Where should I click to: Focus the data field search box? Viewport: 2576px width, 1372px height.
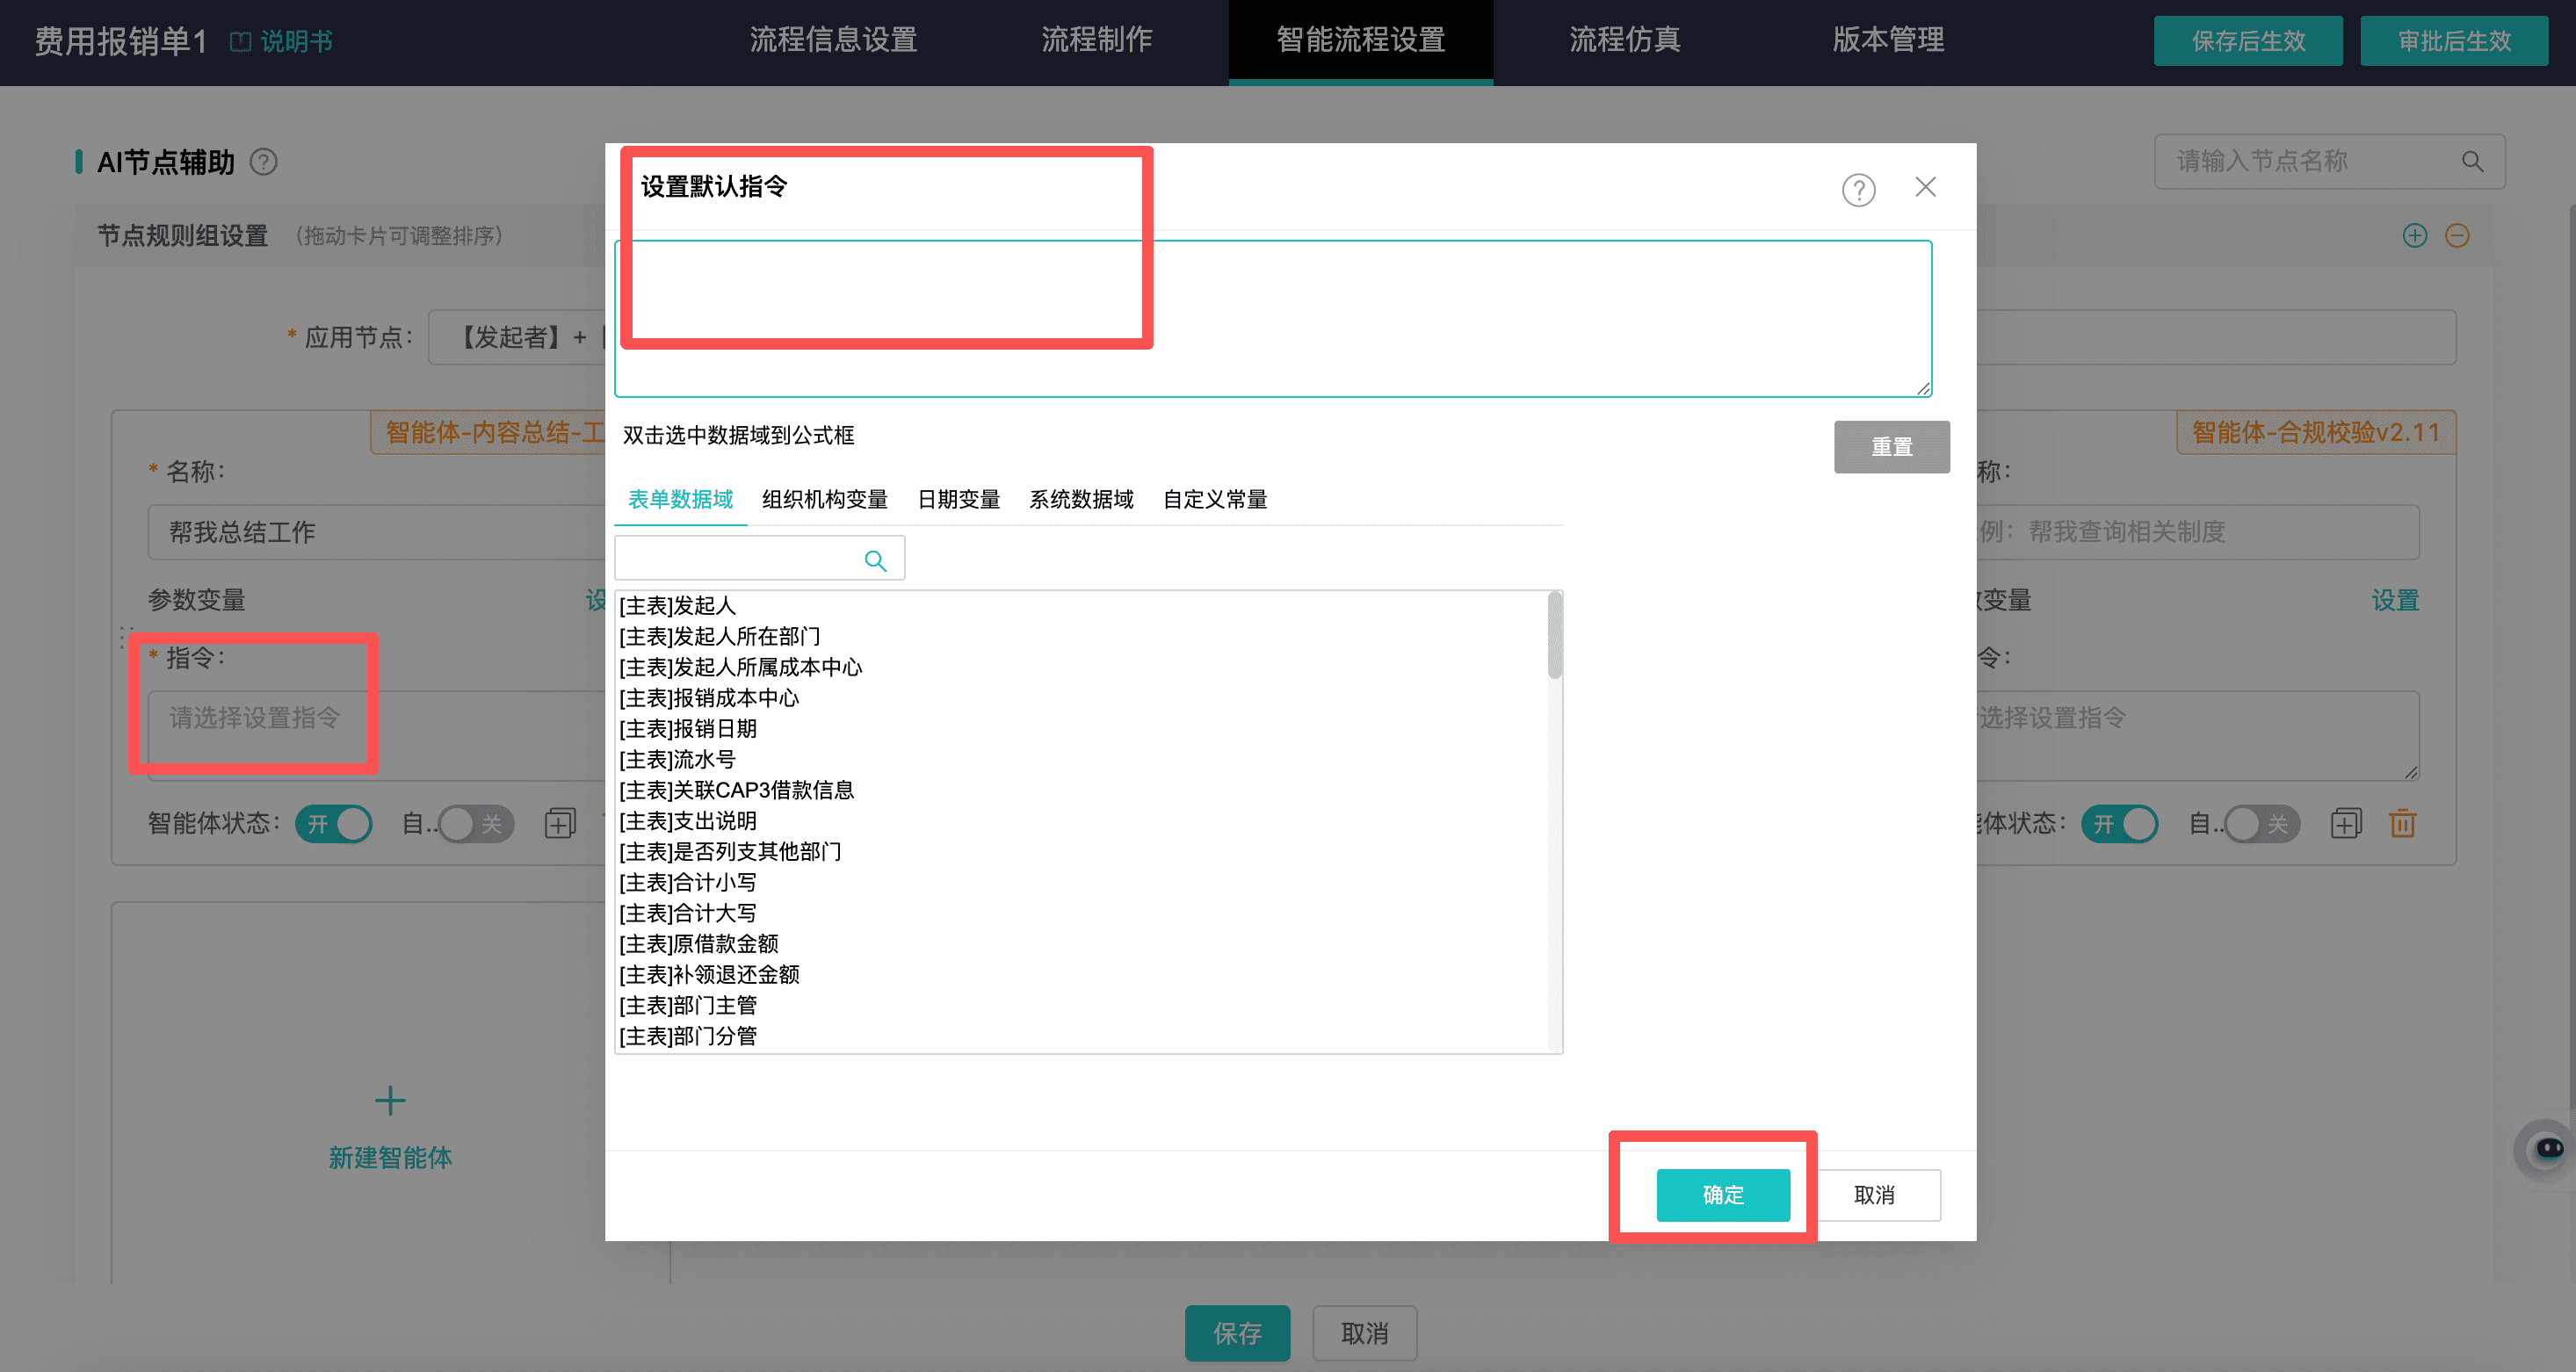760,558
